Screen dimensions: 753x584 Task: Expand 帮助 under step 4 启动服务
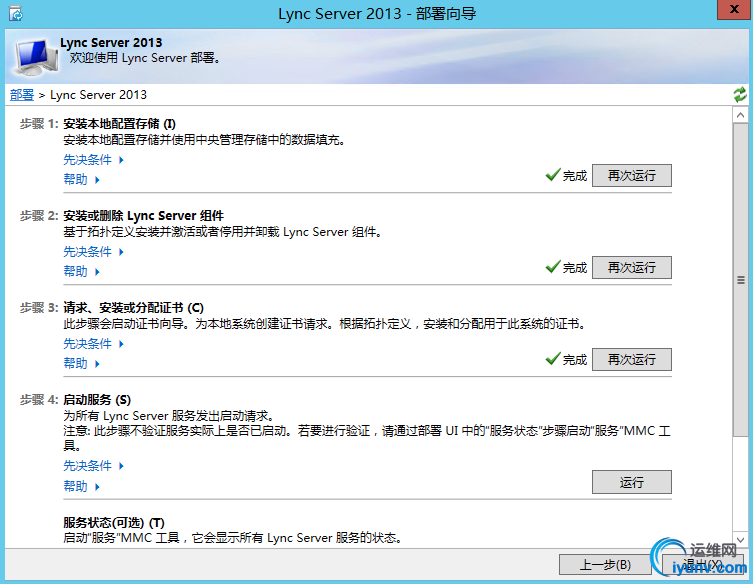click(82, 487)
